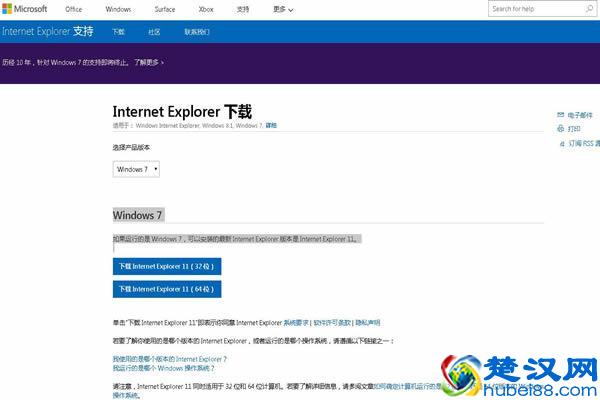
Task: Select Xbox in the top navigation
Action: (x=206, y=9)
